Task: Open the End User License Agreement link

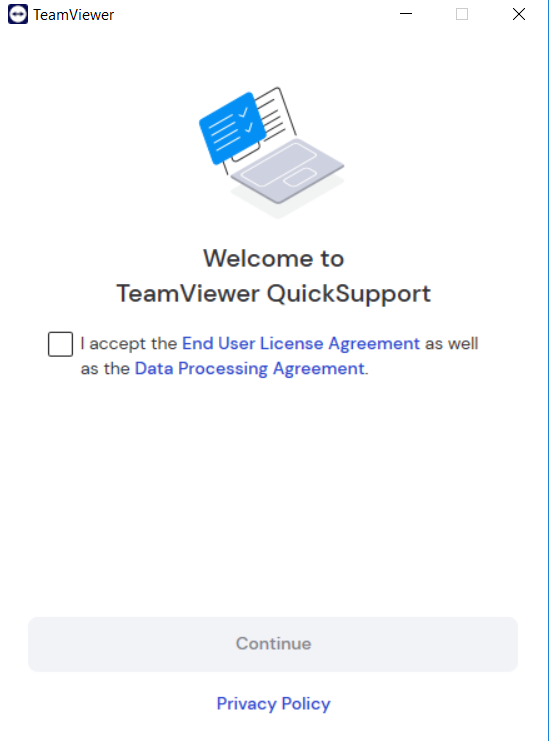Action: click(x=300, y=344)
